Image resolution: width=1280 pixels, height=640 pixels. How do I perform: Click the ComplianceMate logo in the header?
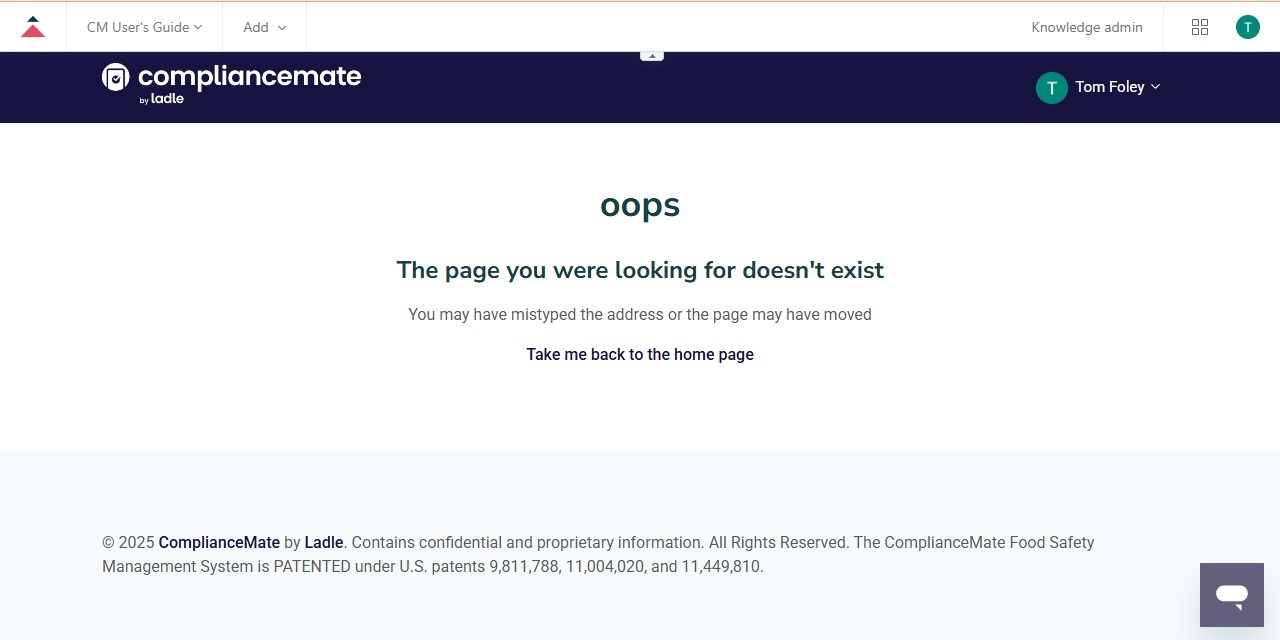point(231,78)
